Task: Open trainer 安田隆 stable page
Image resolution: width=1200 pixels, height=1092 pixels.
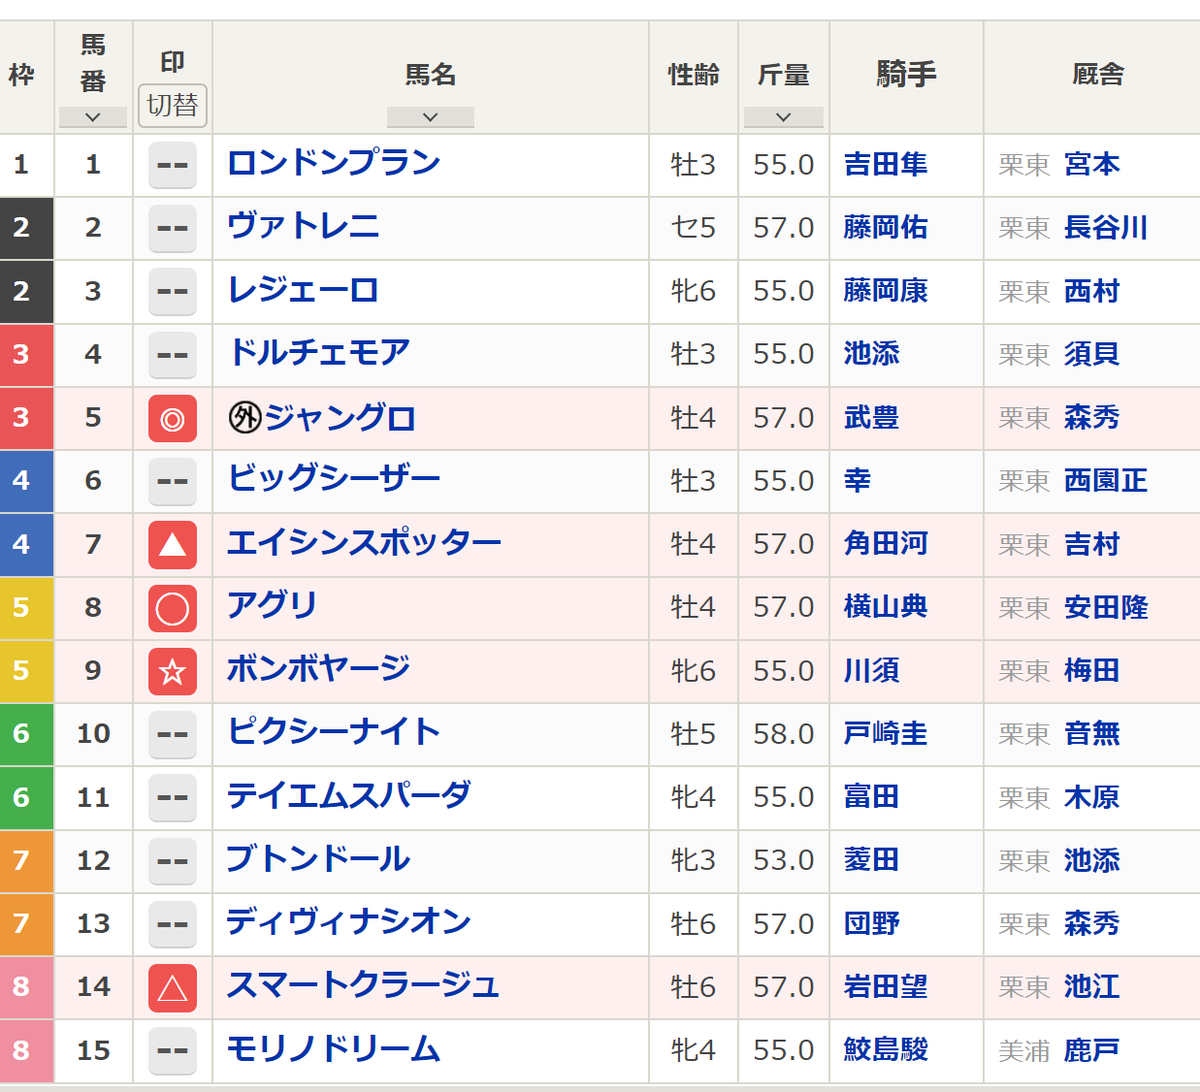Action: click(x=1106, y=607)
